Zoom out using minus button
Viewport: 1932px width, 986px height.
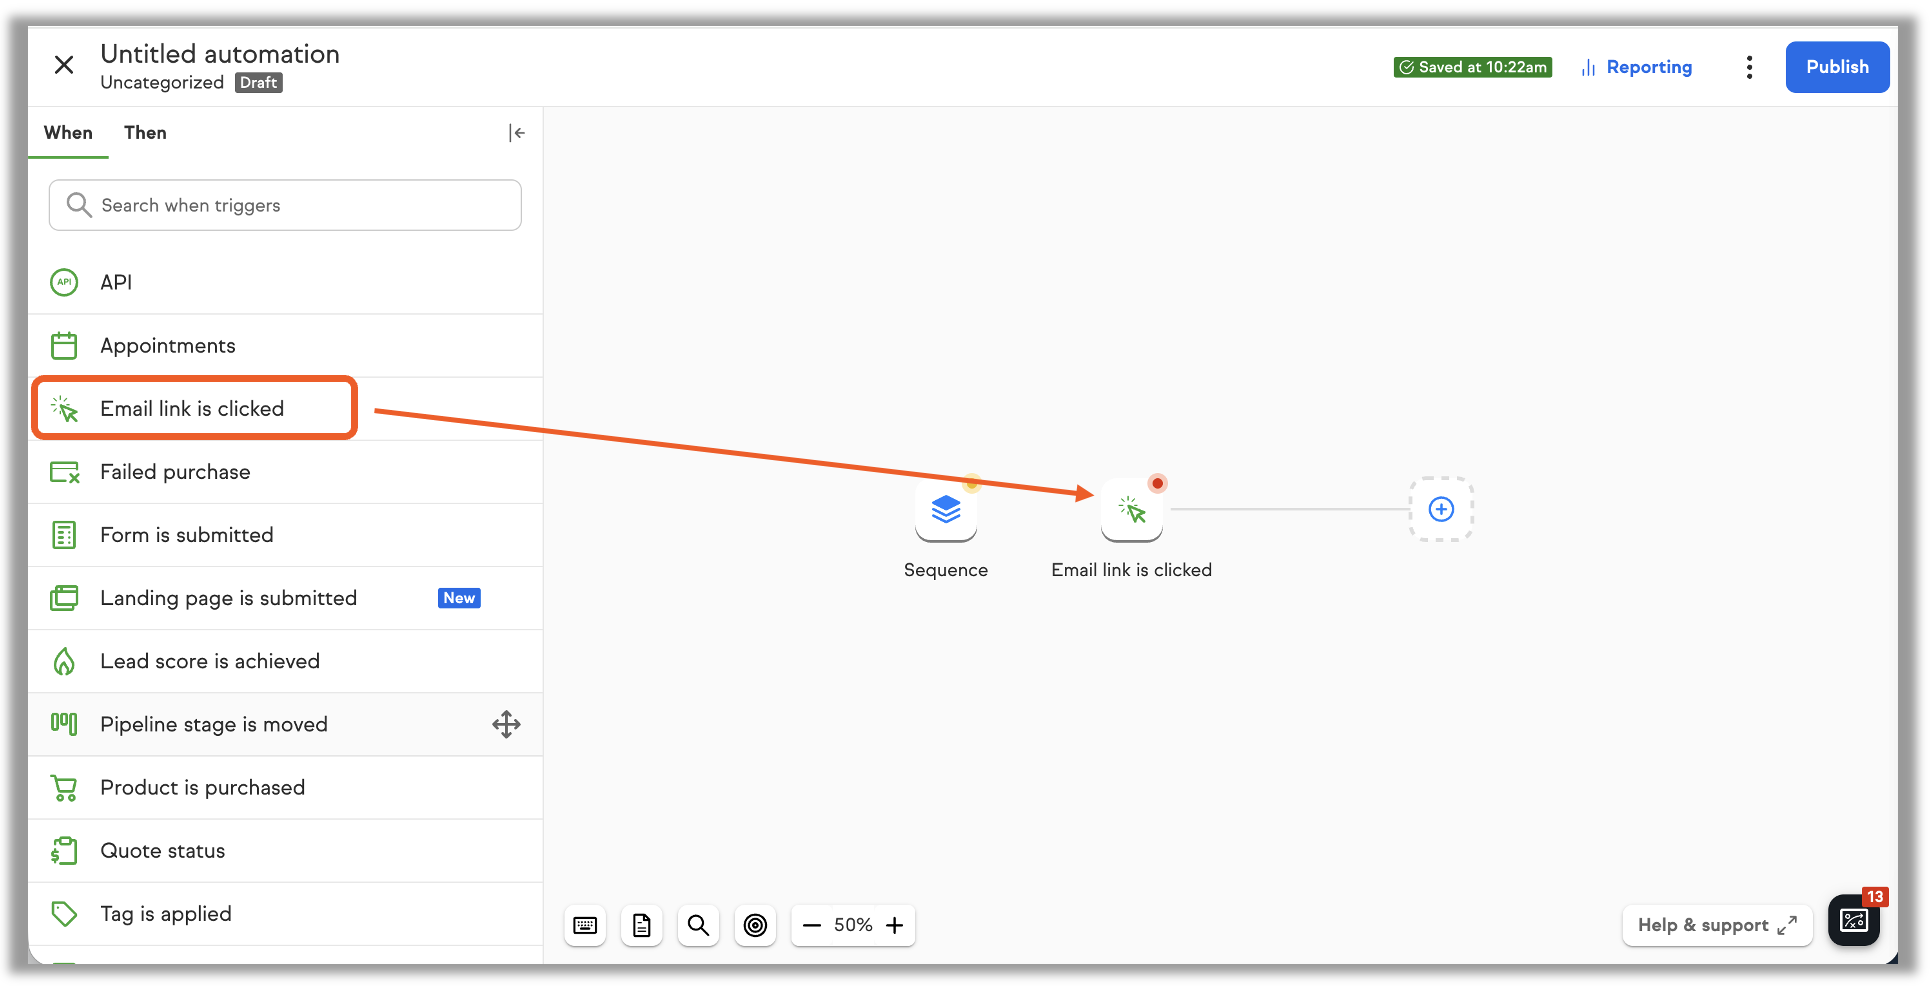click(812, 925)
